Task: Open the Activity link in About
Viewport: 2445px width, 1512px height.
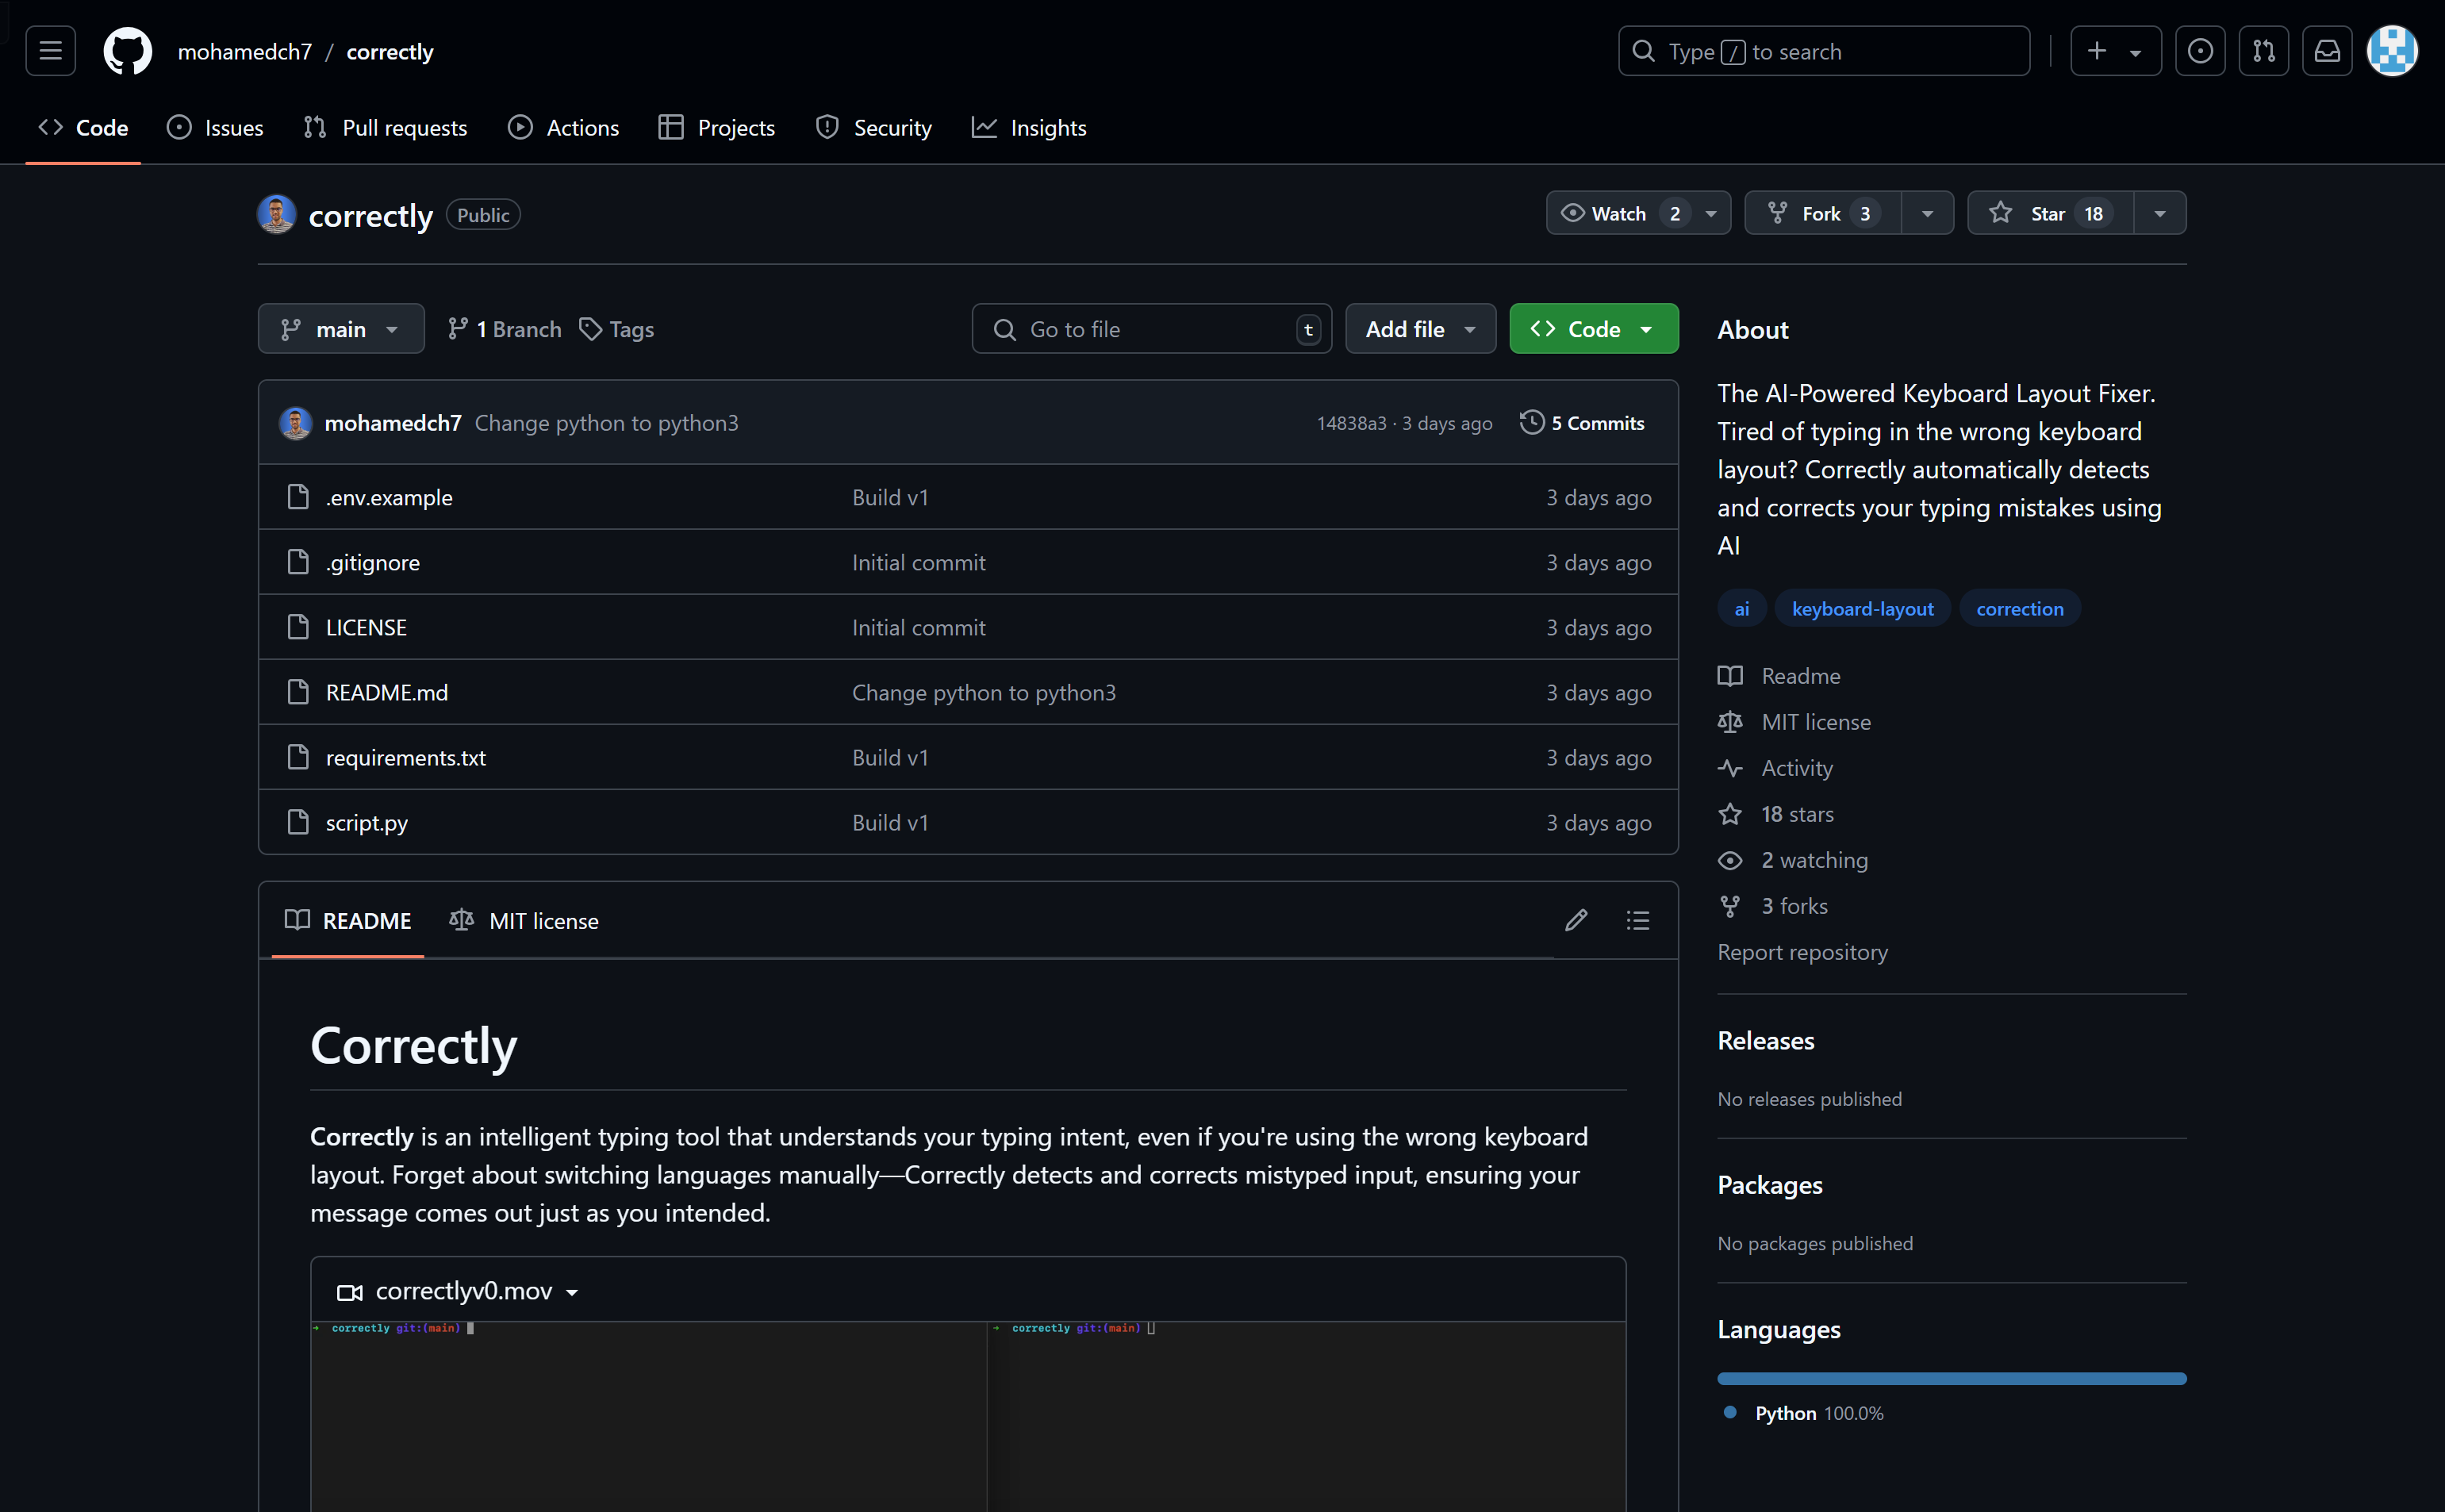Action: click(1775, 768)
